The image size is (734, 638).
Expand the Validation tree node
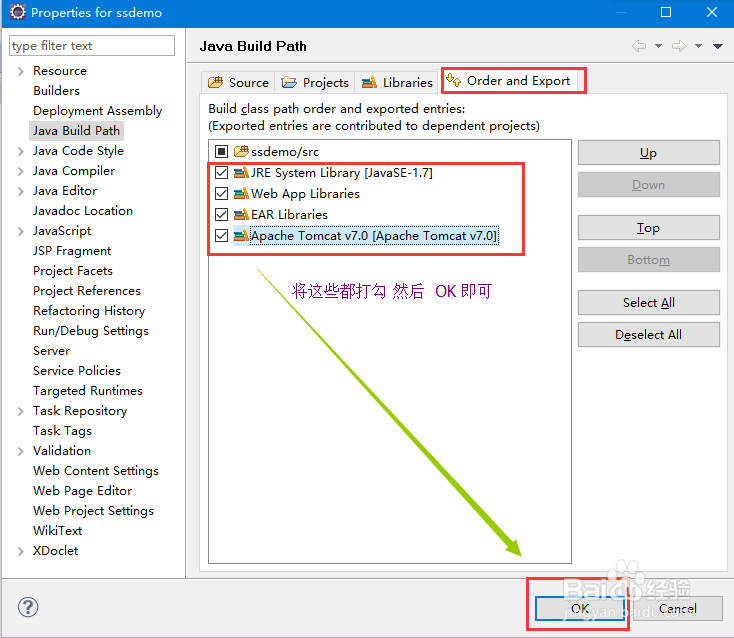20,451
